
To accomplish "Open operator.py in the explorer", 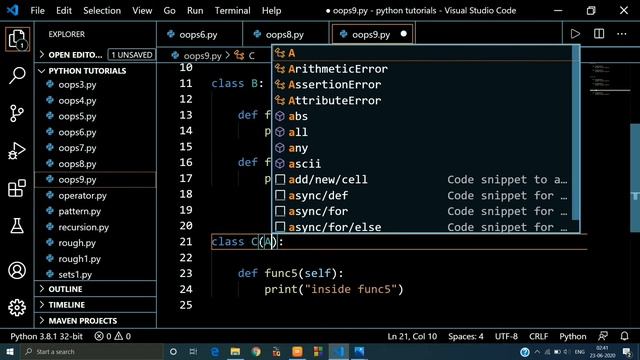I will point(82,196).
